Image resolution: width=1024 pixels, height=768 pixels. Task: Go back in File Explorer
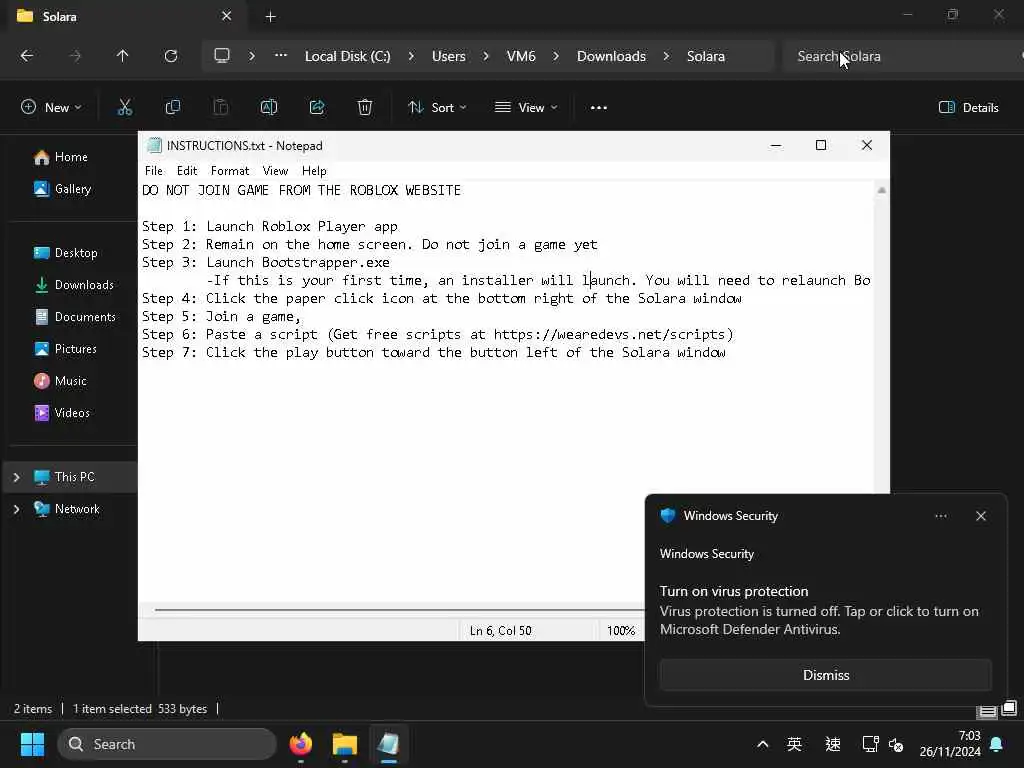click(27, 56)
